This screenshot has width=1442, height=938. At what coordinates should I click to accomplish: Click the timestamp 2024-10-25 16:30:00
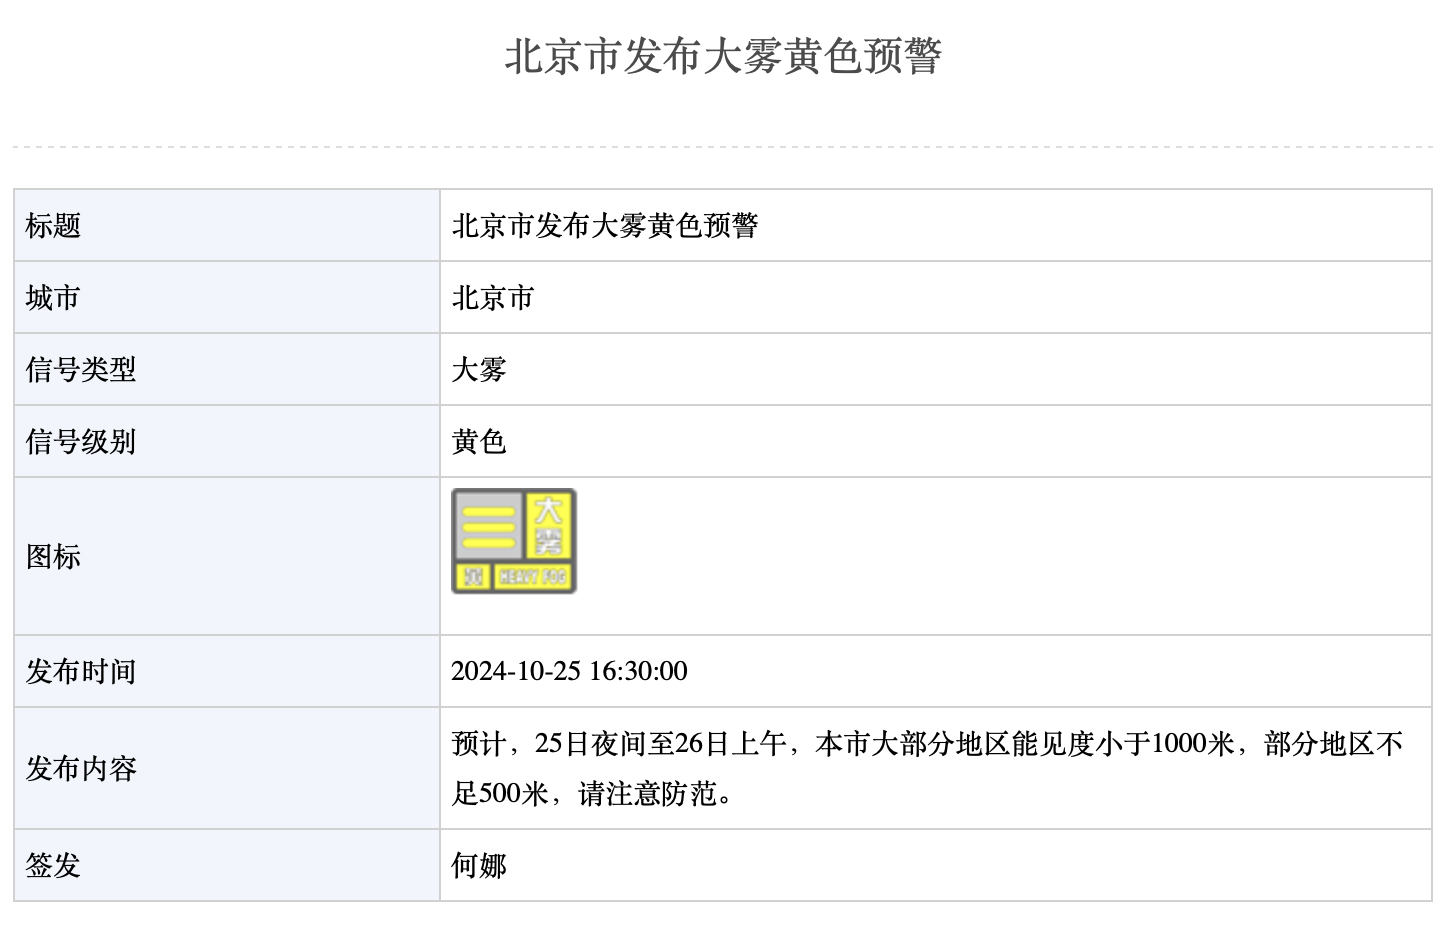(x=569, y=671)
